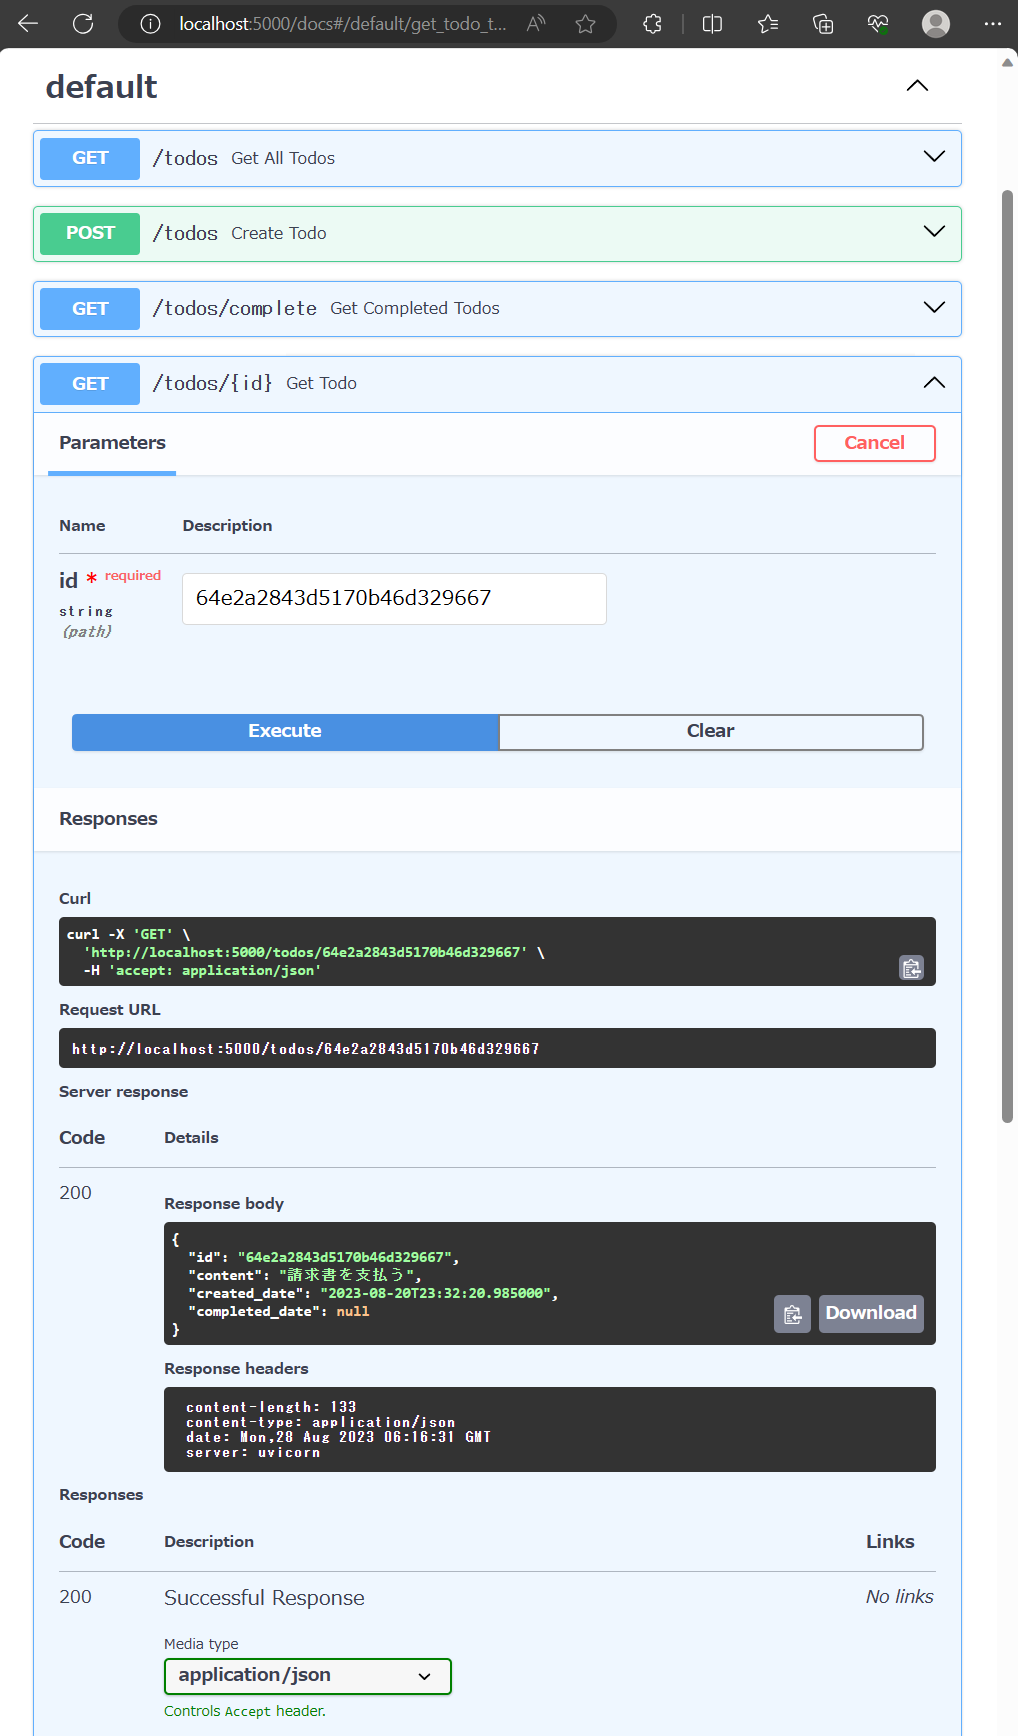Expand the POST /todos Create Todo row
The image size is (1018, 1736).
[x=497, y=234]
